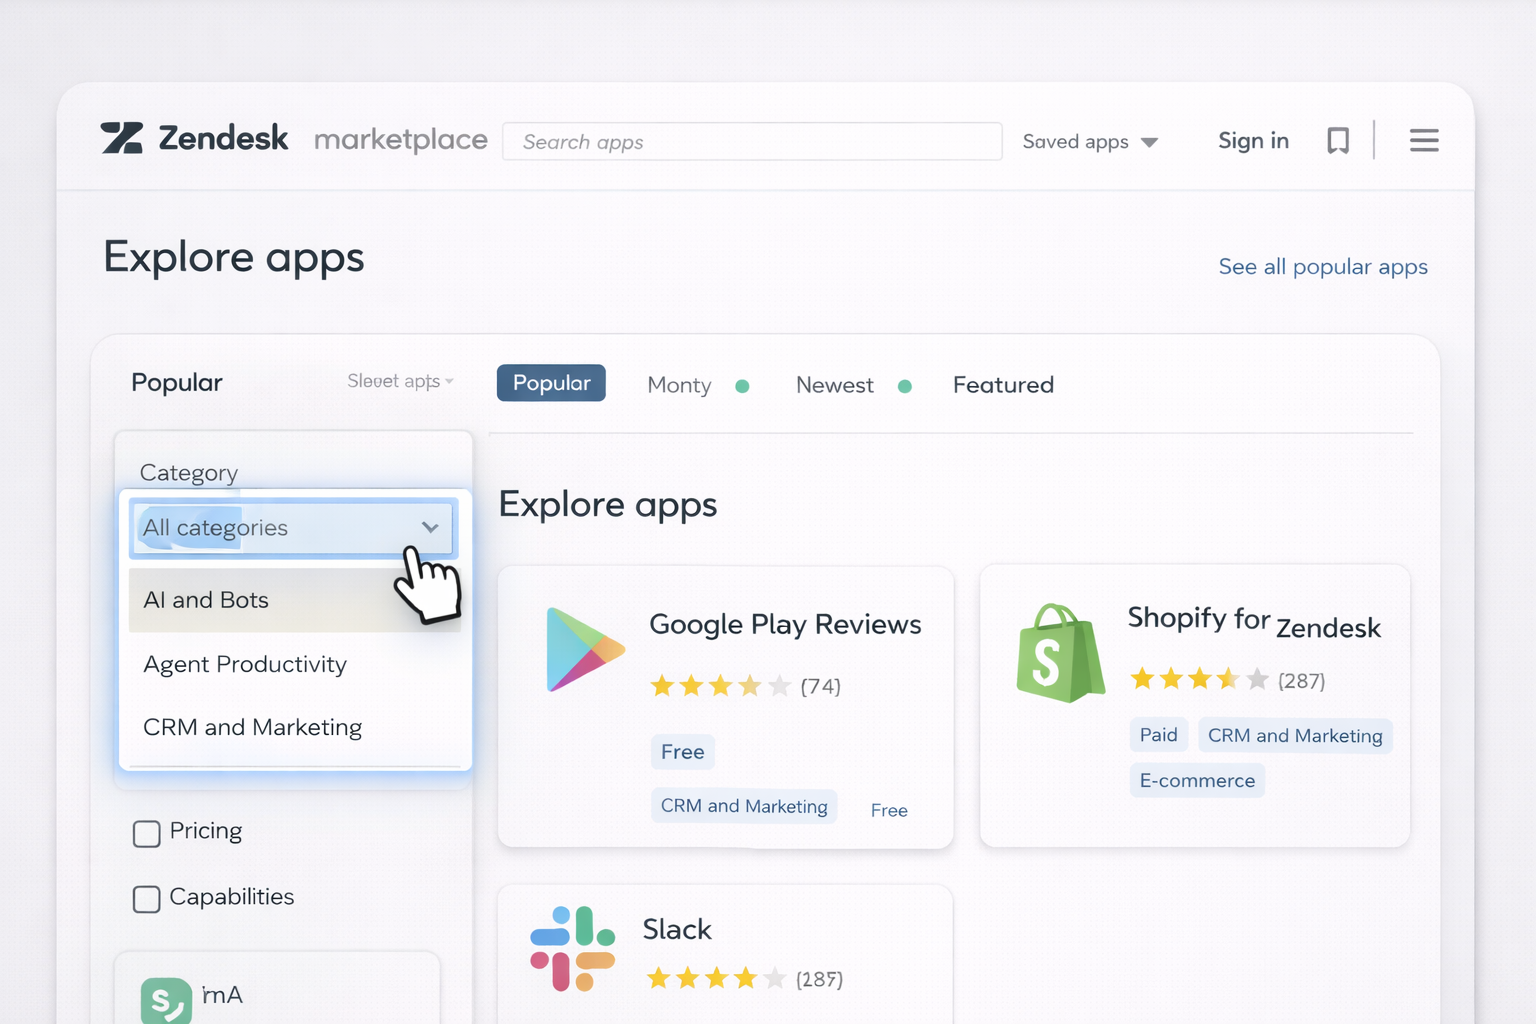Viewport: 1536px width, 1024px height.
Task: Open the hamburger menu icon
Action: pos(1424,140)
